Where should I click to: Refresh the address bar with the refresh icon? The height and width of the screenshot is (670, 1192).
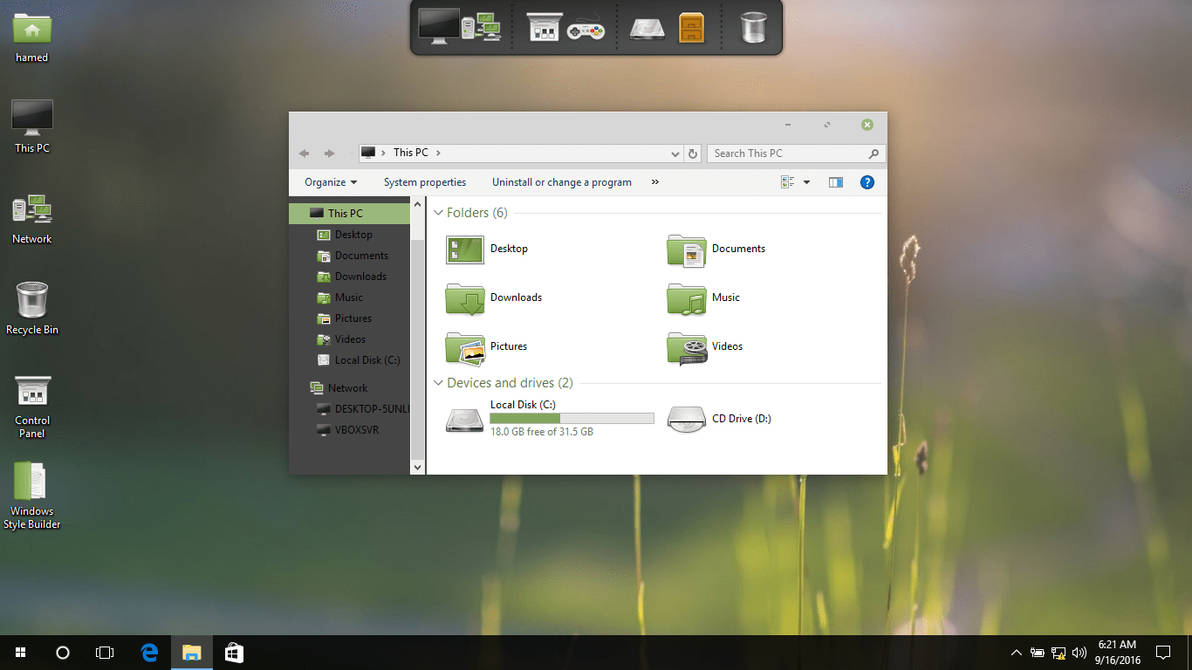(692, 152)
